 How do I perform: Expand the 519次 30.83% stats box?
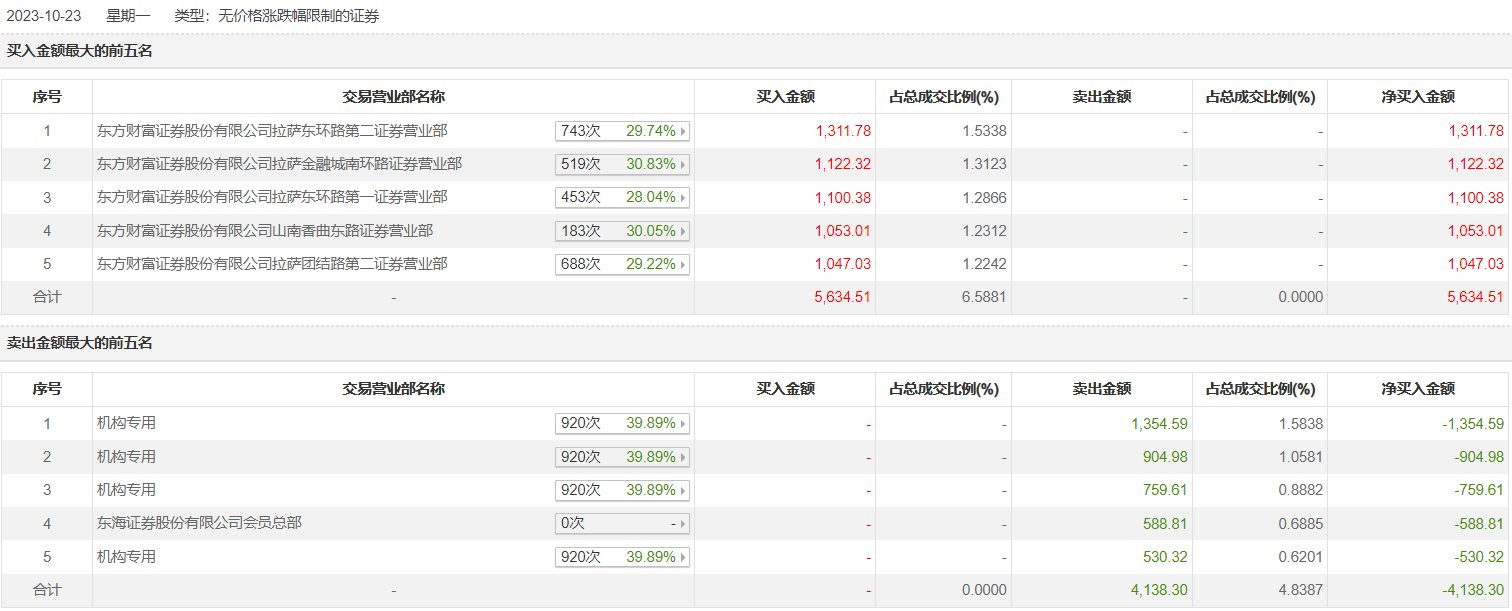[684, 164]
